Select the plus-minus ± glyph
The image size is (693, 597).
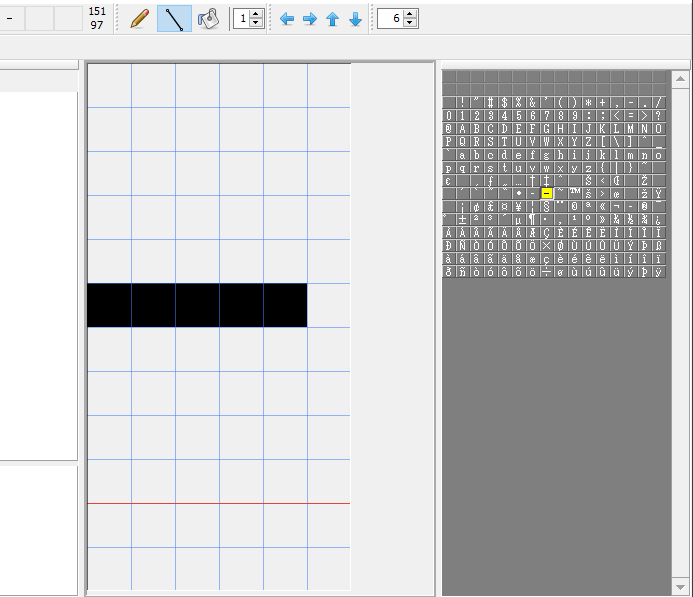point(462,219)
